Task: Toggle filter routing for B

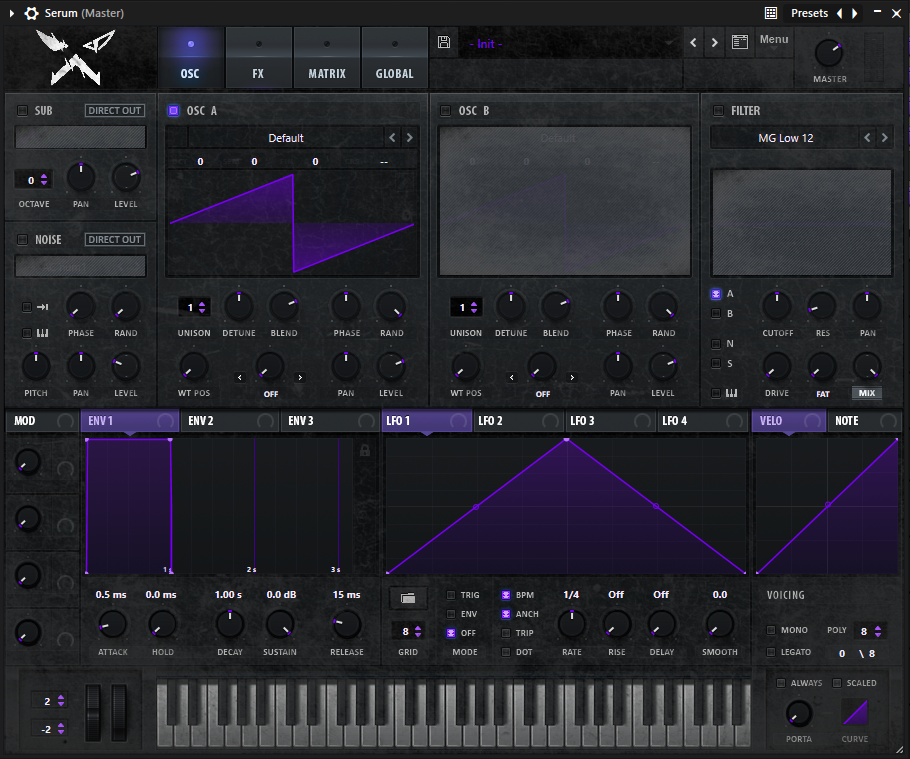Action: [716, 313]
